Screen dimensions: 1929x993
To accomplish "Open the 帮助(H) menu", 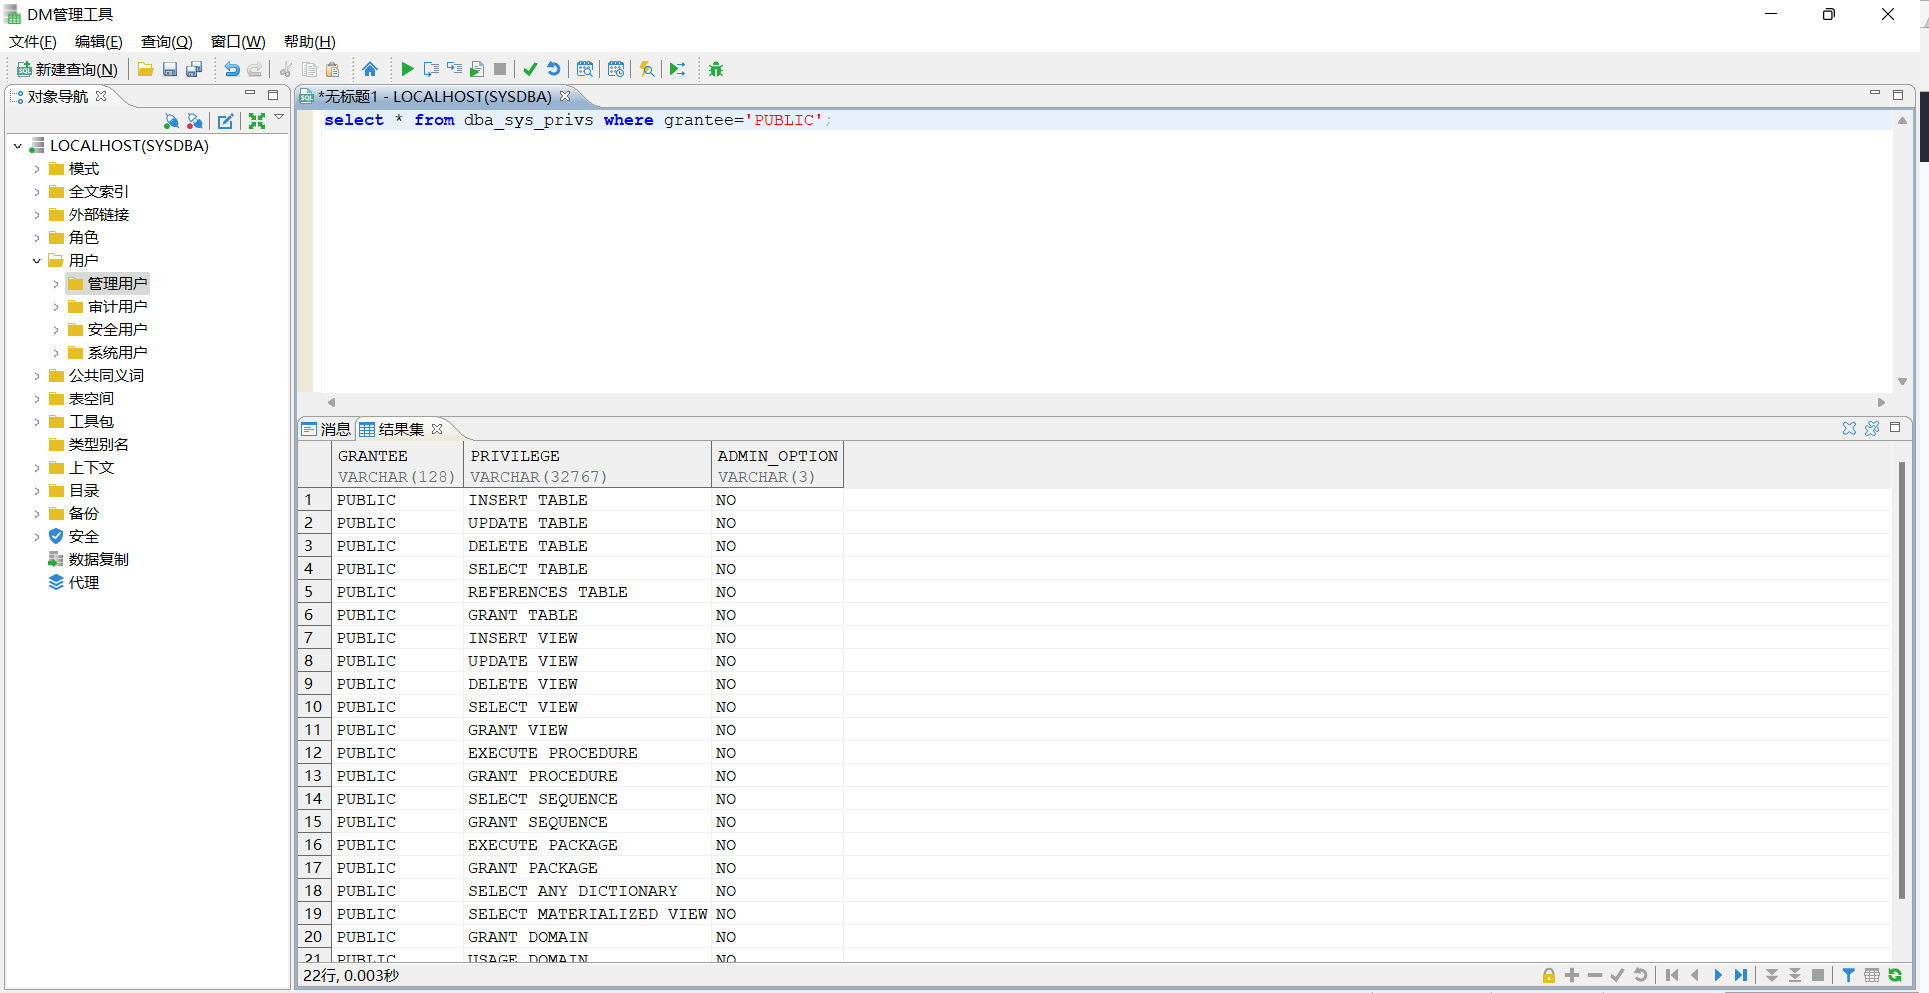I will coord(310,42).
